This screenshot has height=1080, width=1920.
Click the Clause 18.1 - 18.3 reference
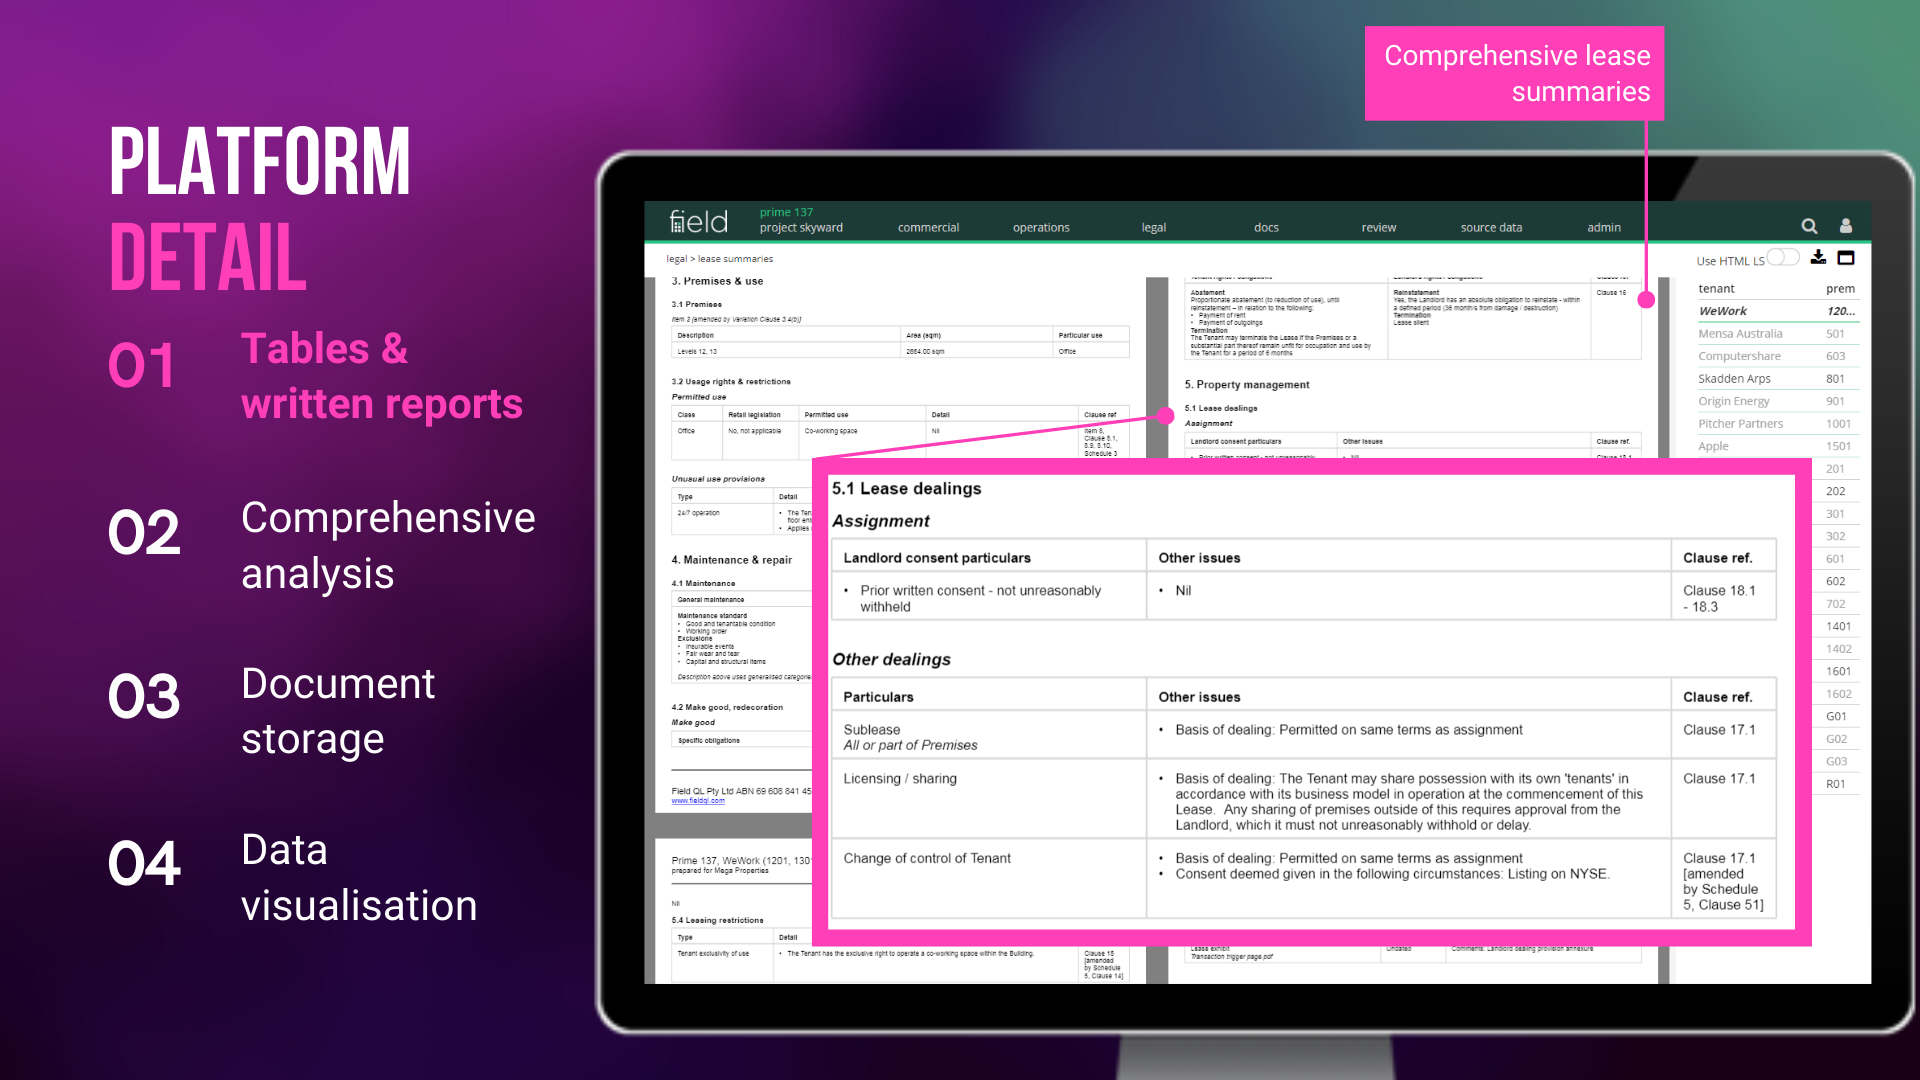click(1719, 599)
